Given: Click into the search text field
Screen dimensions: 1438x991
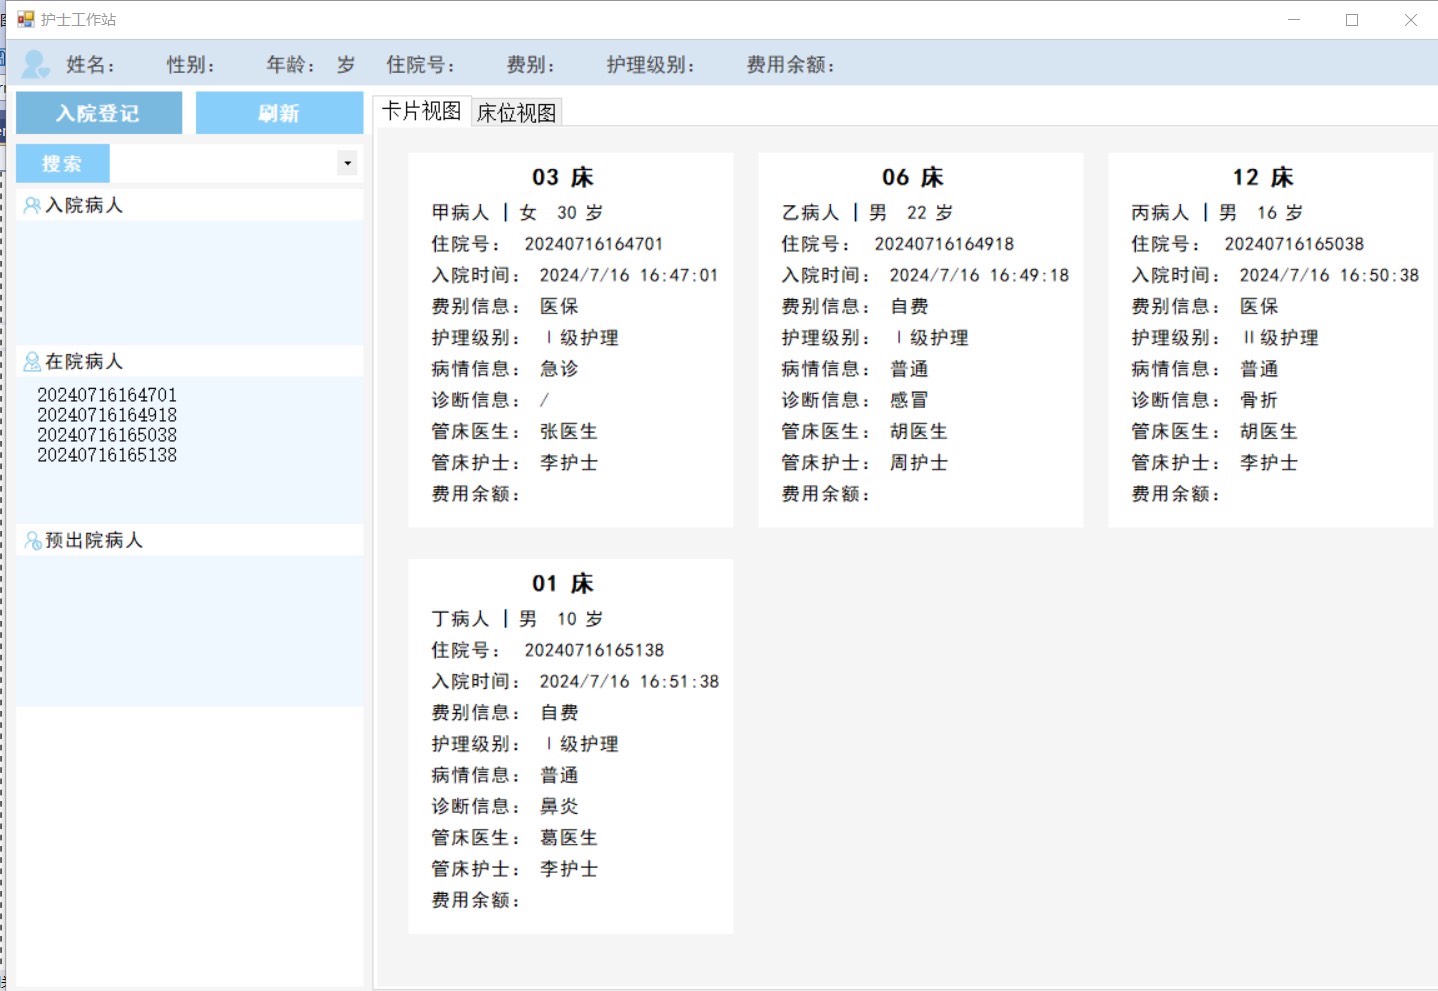Looking at the screenshot, I should (222, 163).
